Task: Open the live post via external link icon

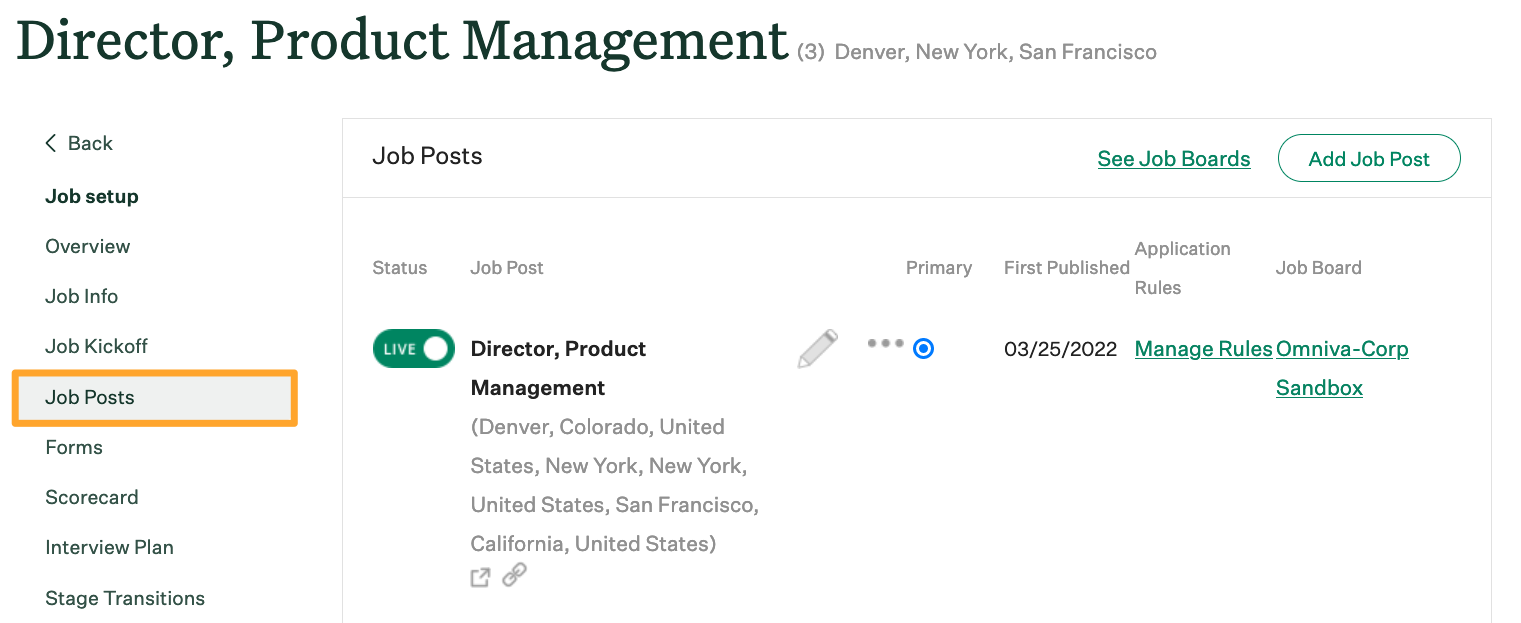Action: click(481, 577)
